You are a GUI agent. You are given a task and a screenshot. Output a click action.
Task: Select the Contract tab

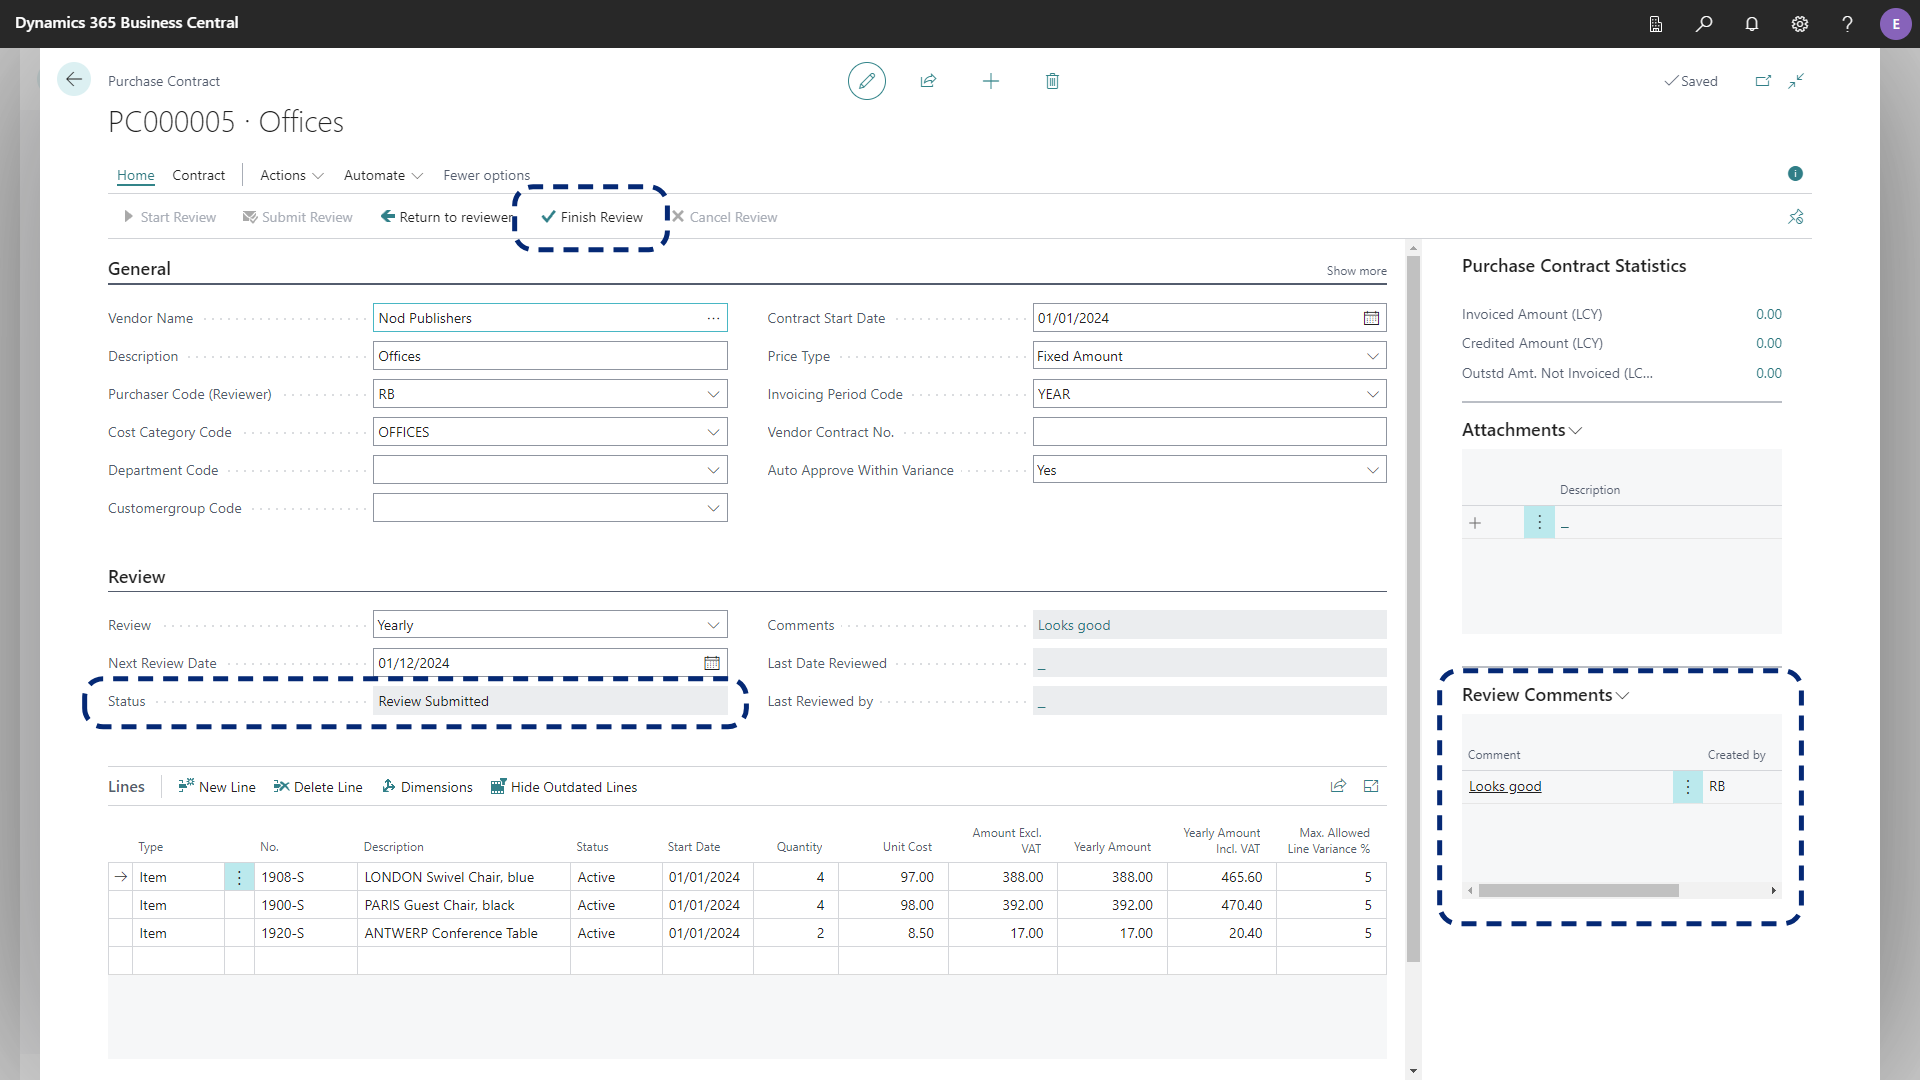198,174
